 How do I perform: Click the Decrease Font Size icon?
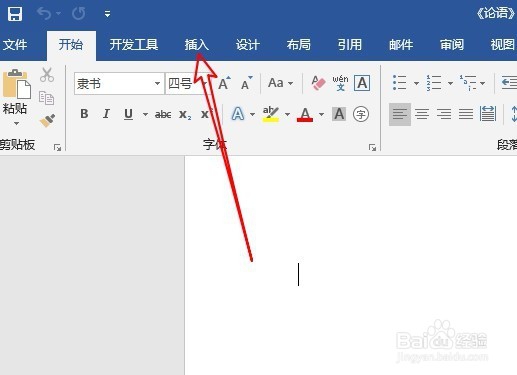coord(246,83)
